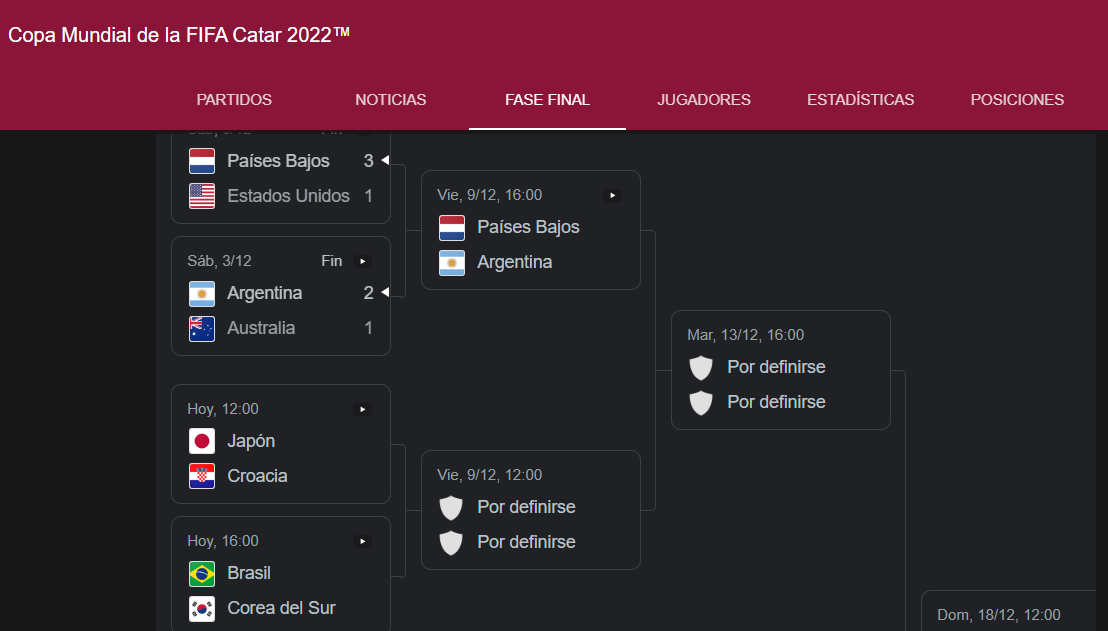Select the ESTADÍSTICAS tab

coord(860,100)
